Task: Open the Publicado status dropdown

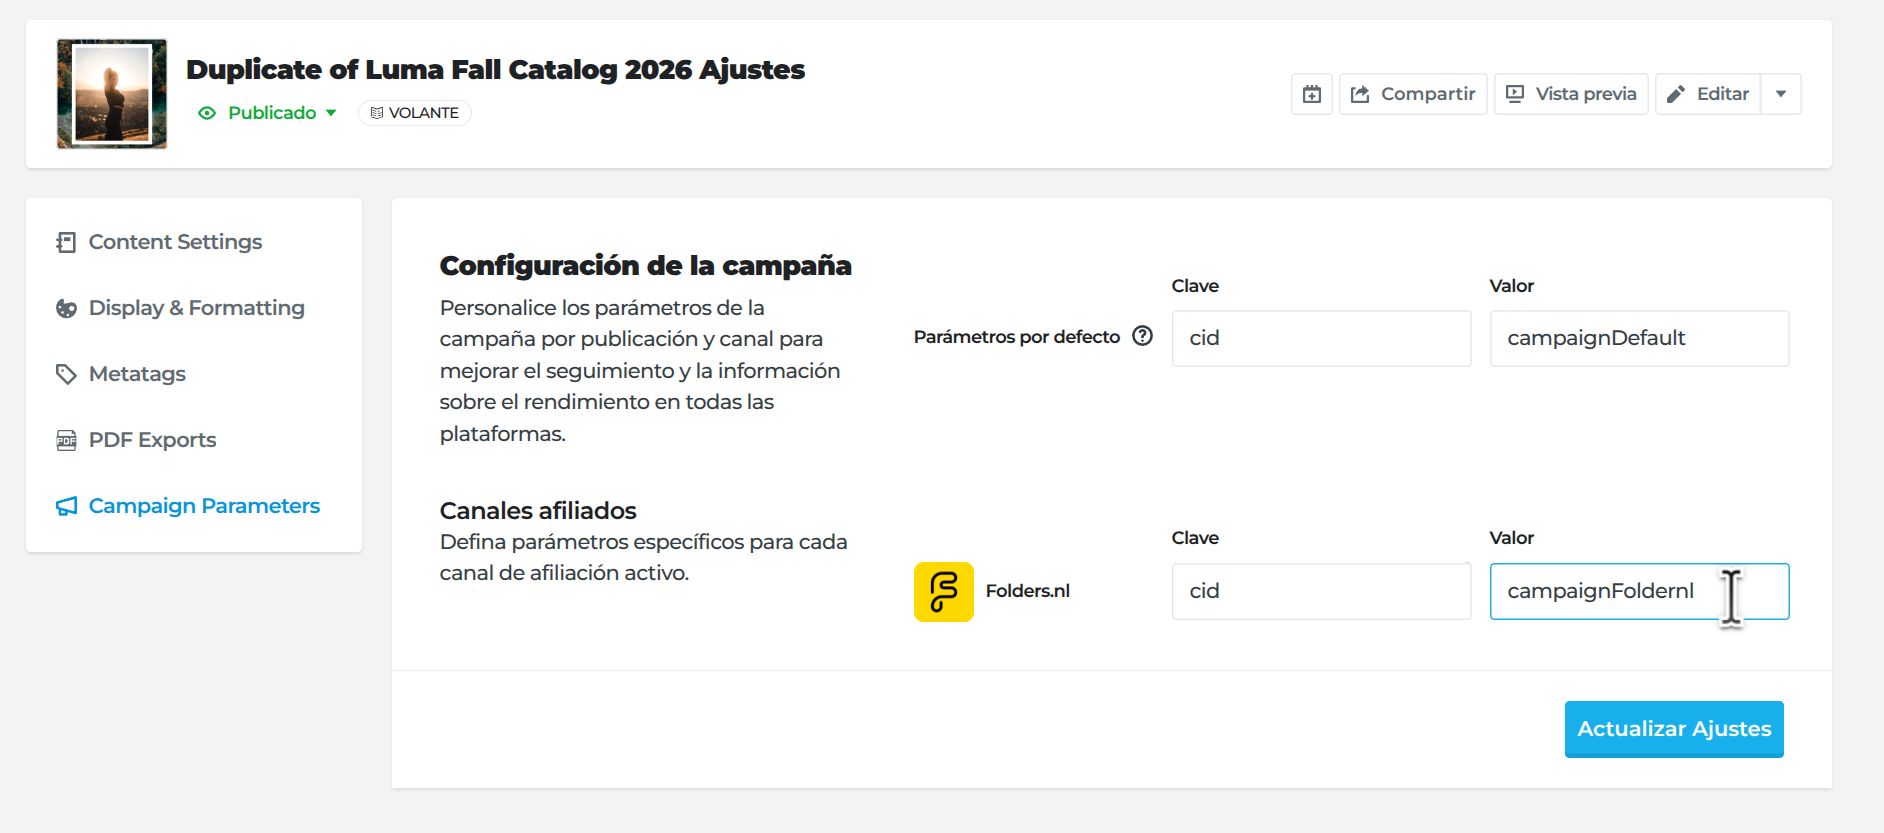Action: (x=267, y=113)
